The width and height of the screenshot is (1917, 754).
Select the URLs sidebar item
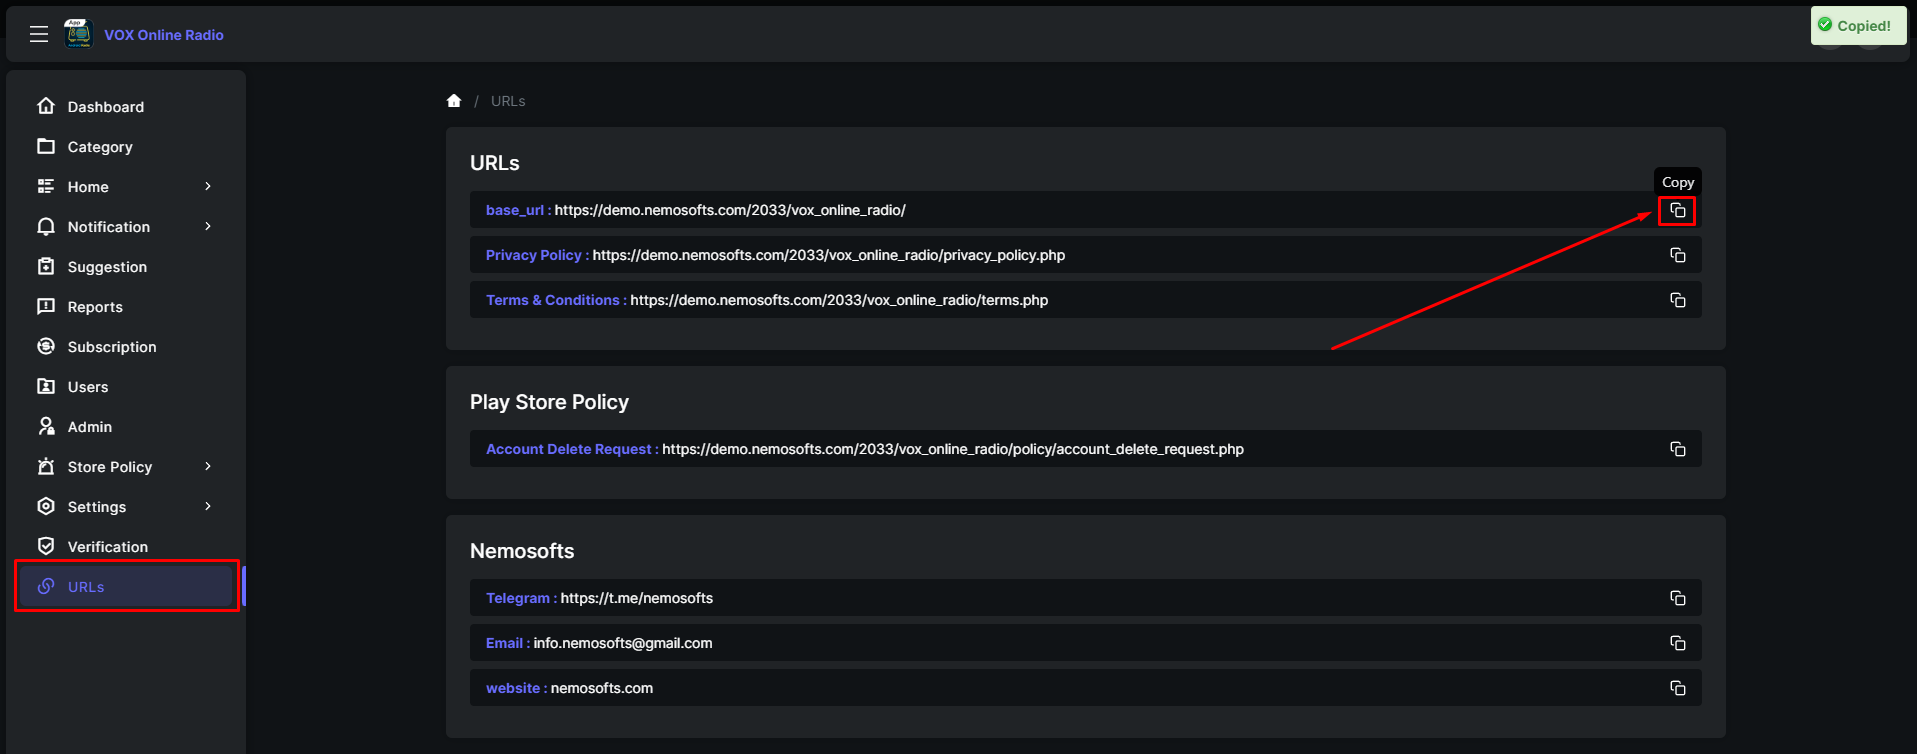126,587
